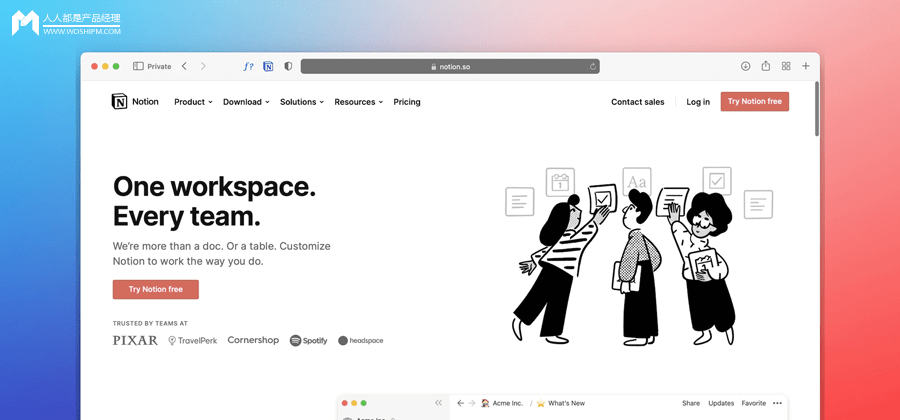Open the Resources dropdown menu
Viewport: 900px width, 420px height.
pyautogui.click(x=358, y=102)
